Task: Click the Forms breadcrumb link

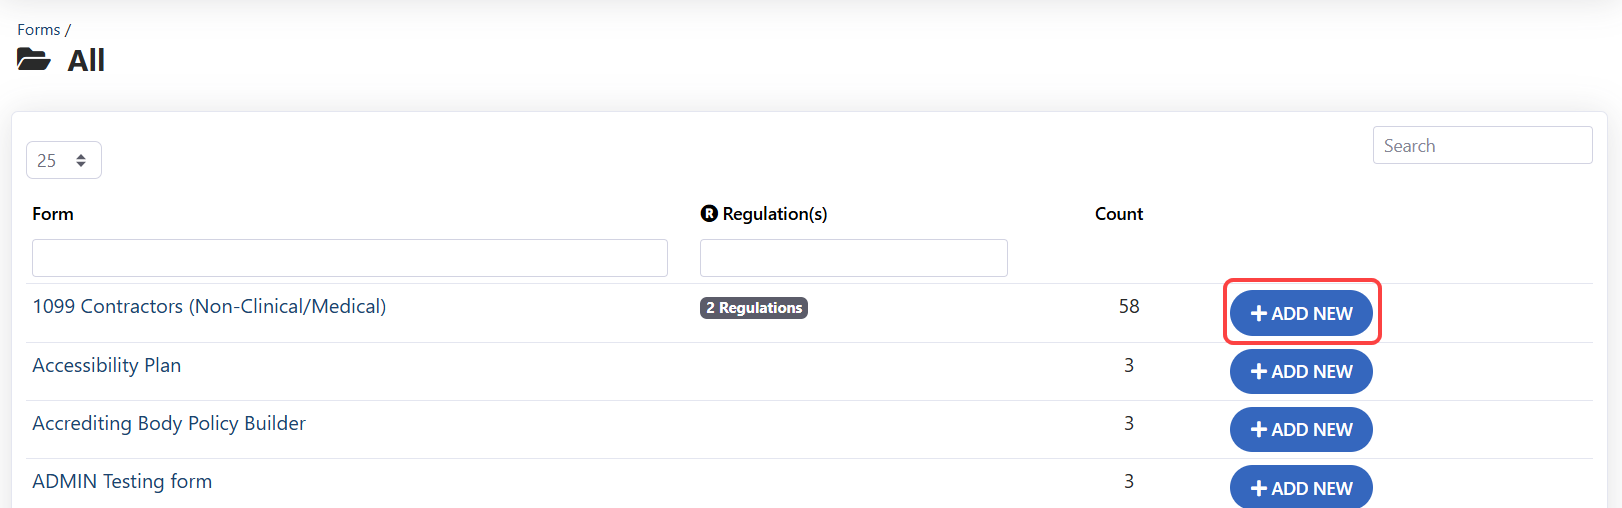Action: click(38, 30)
